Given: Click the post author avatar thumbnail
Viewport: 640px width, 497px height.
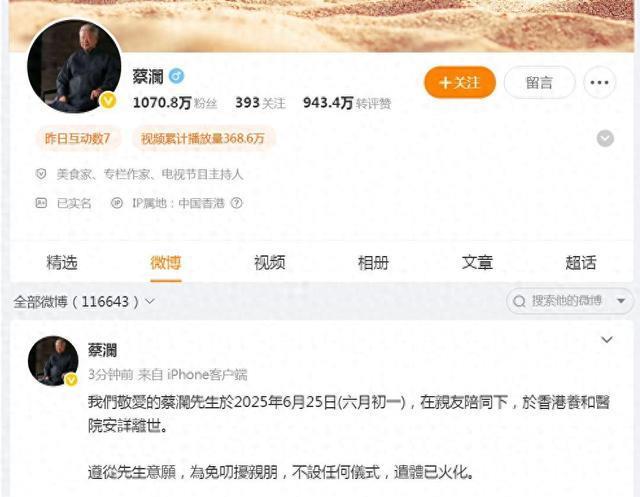Looking at the screenshot, I should click(x=53, y=361).
